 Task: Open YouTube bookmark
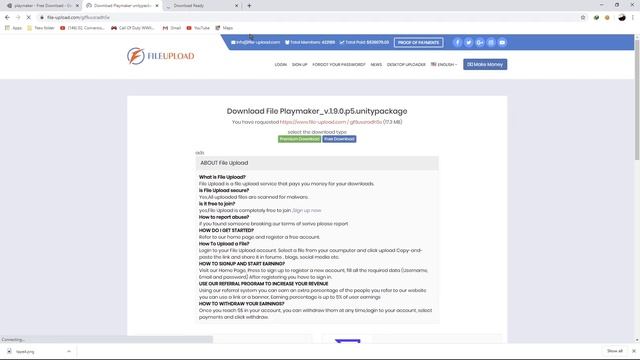click(198, 28)
